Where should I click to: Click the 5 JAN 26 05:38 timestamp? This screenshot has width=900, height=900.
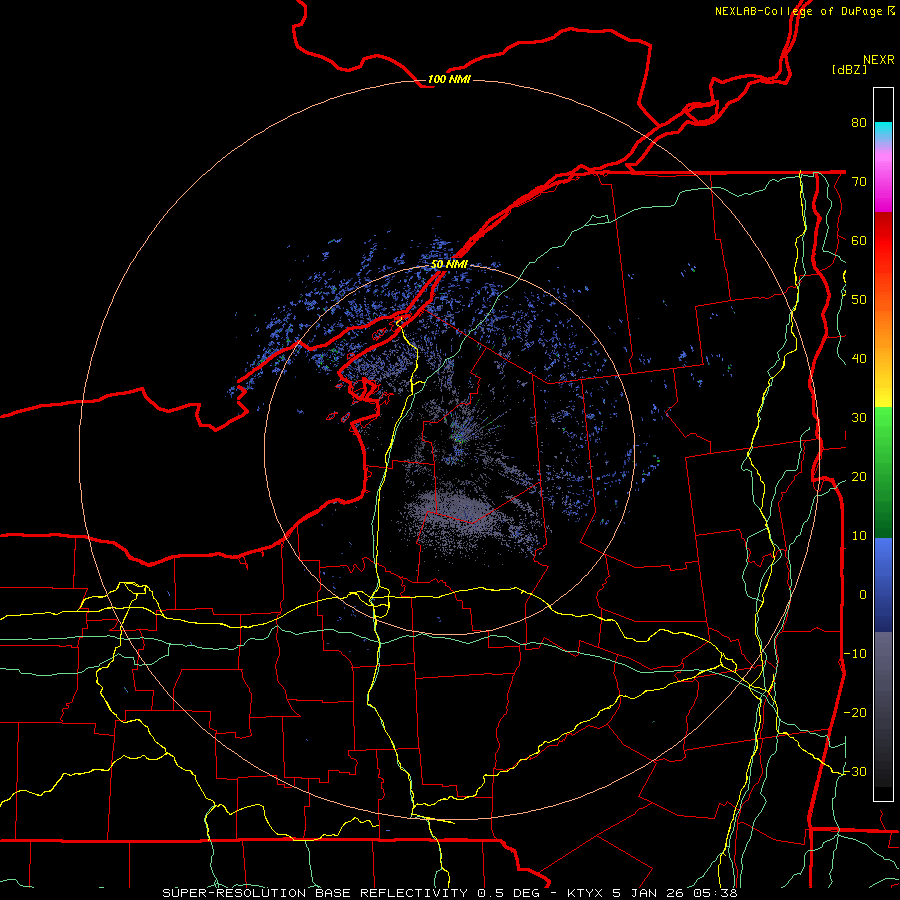click(x=675, y=893)
